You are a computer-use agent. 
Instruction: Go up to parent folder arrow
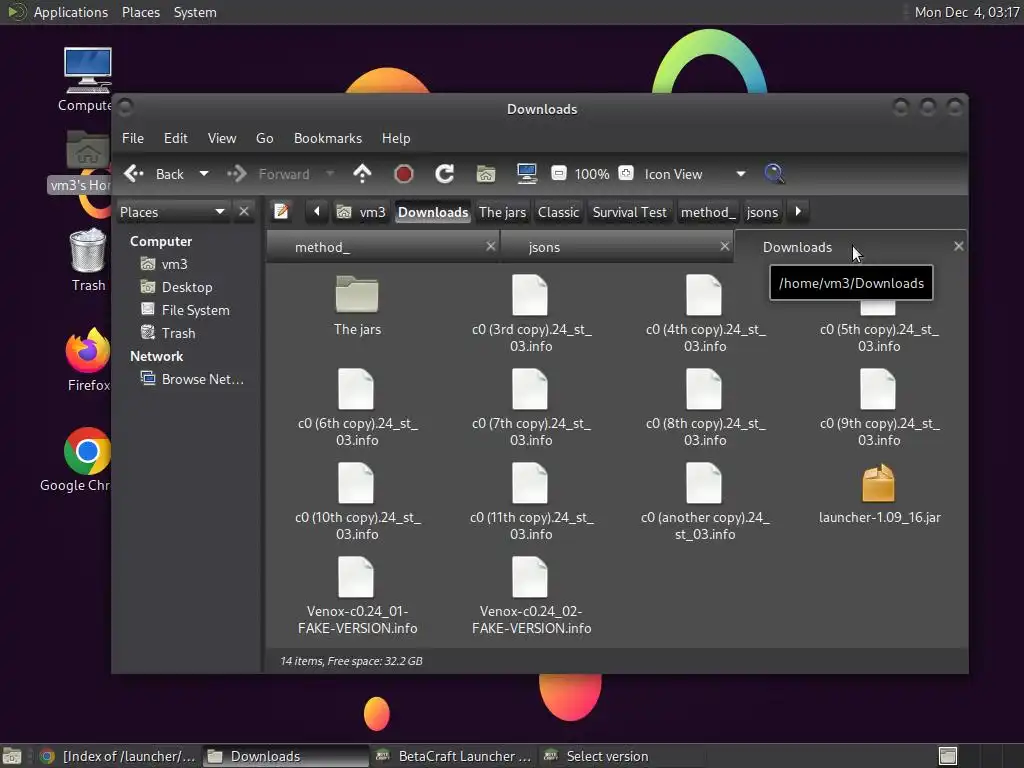pyautogui.click(x=362, y=174)
